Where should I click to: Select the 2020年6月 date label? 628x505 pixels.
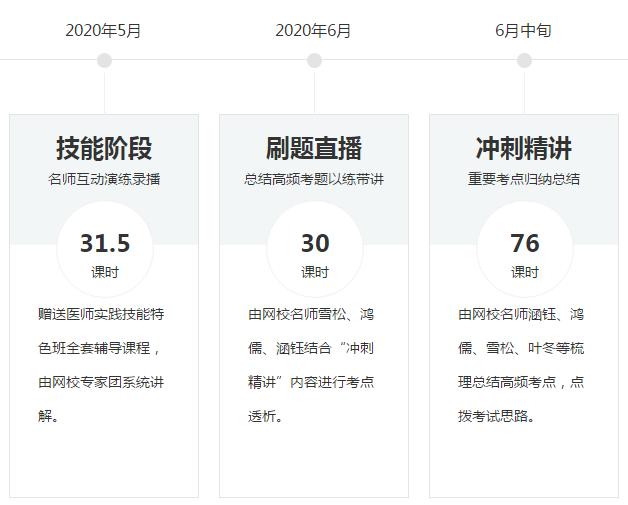click(x=314, y=30)
